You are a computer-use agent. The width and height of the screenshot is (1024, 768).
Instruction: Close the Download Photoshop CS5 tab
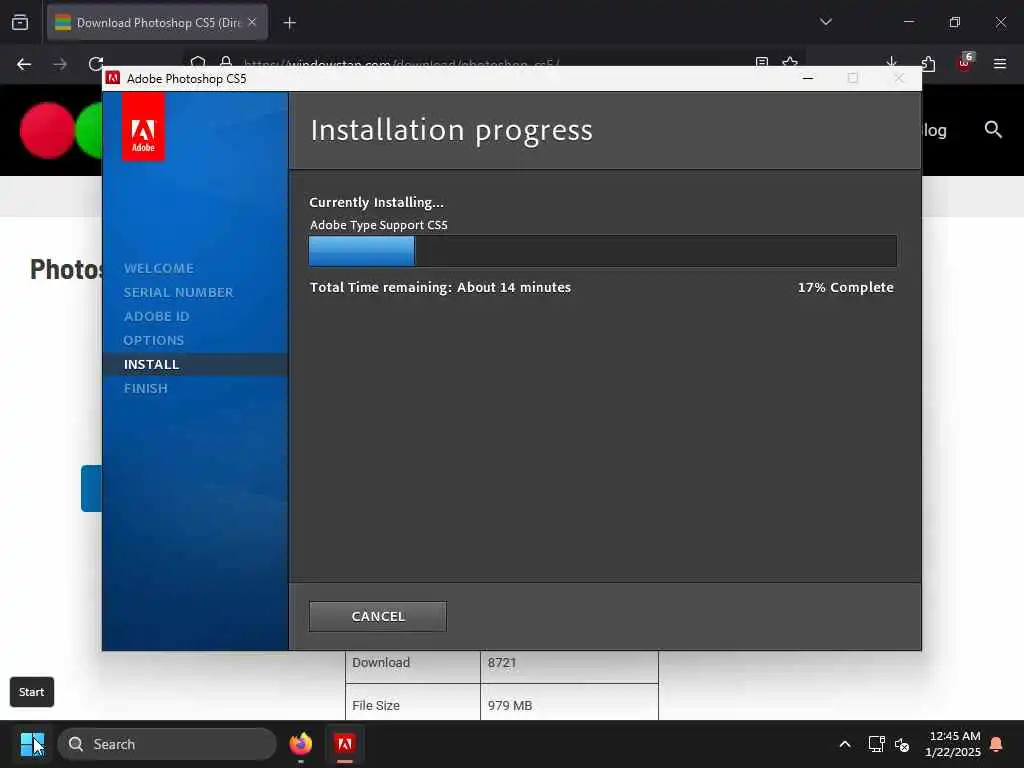(252, 22)
